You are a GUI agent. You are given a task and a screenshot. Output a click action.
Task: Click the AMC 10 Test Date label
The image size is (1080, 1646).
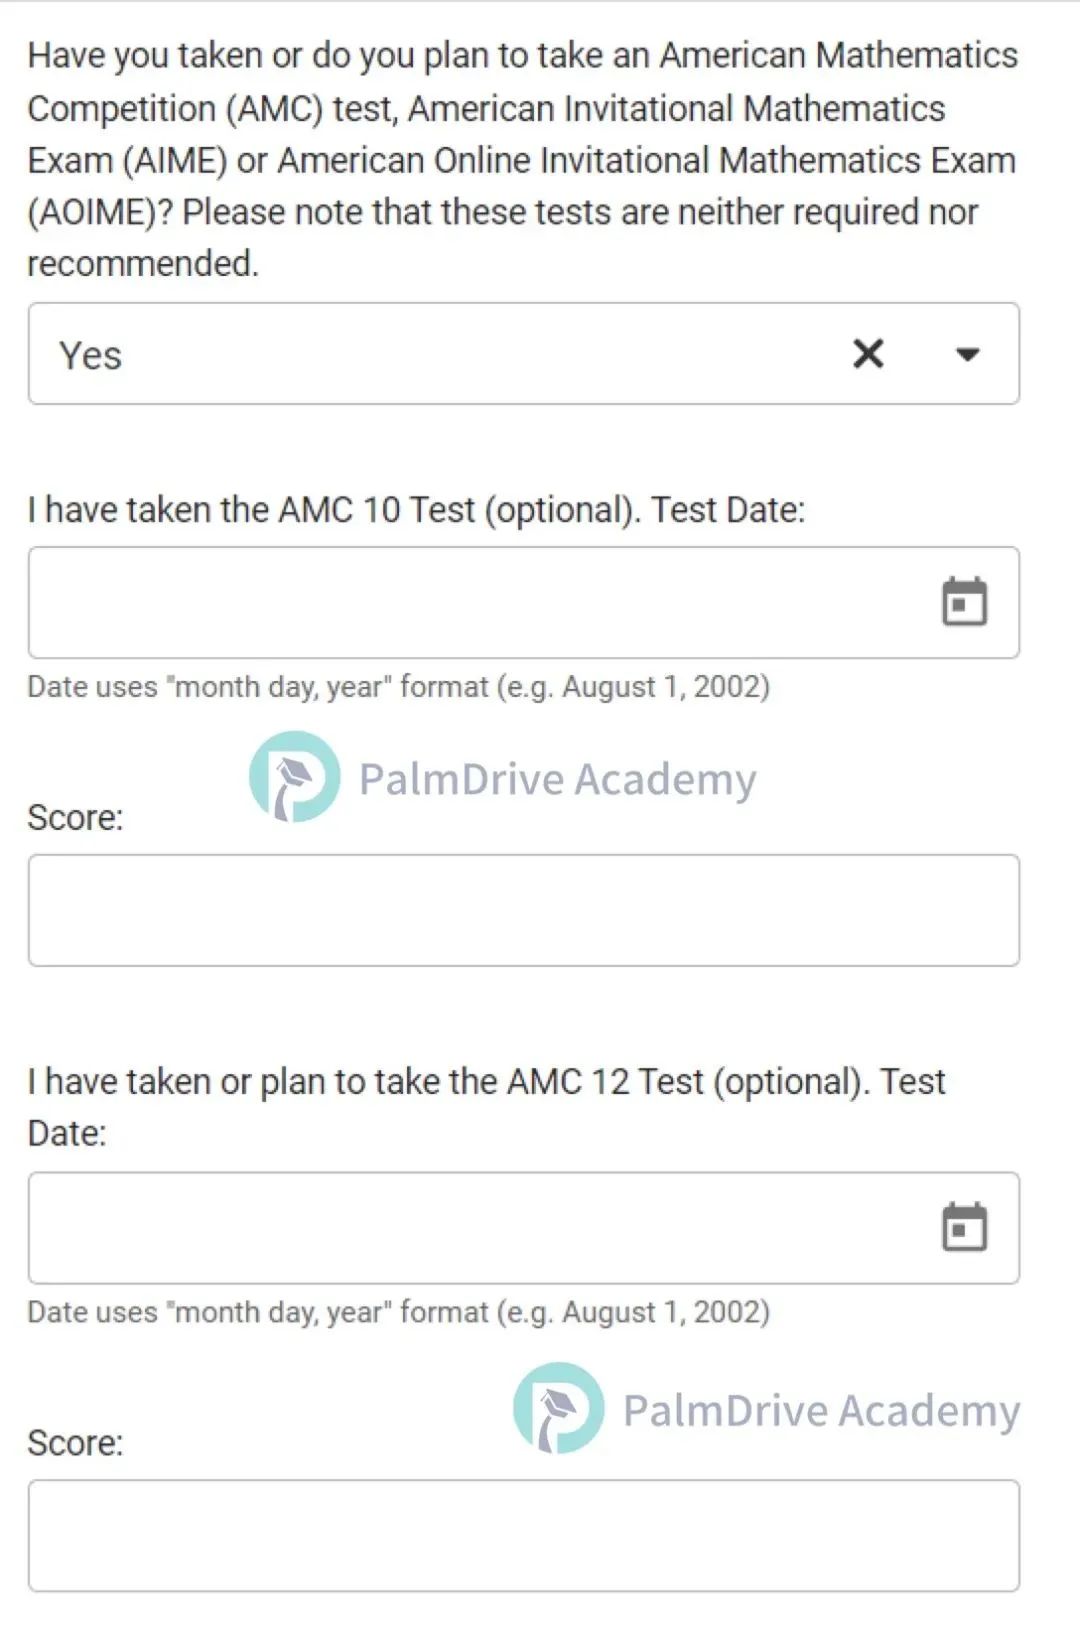416,510
